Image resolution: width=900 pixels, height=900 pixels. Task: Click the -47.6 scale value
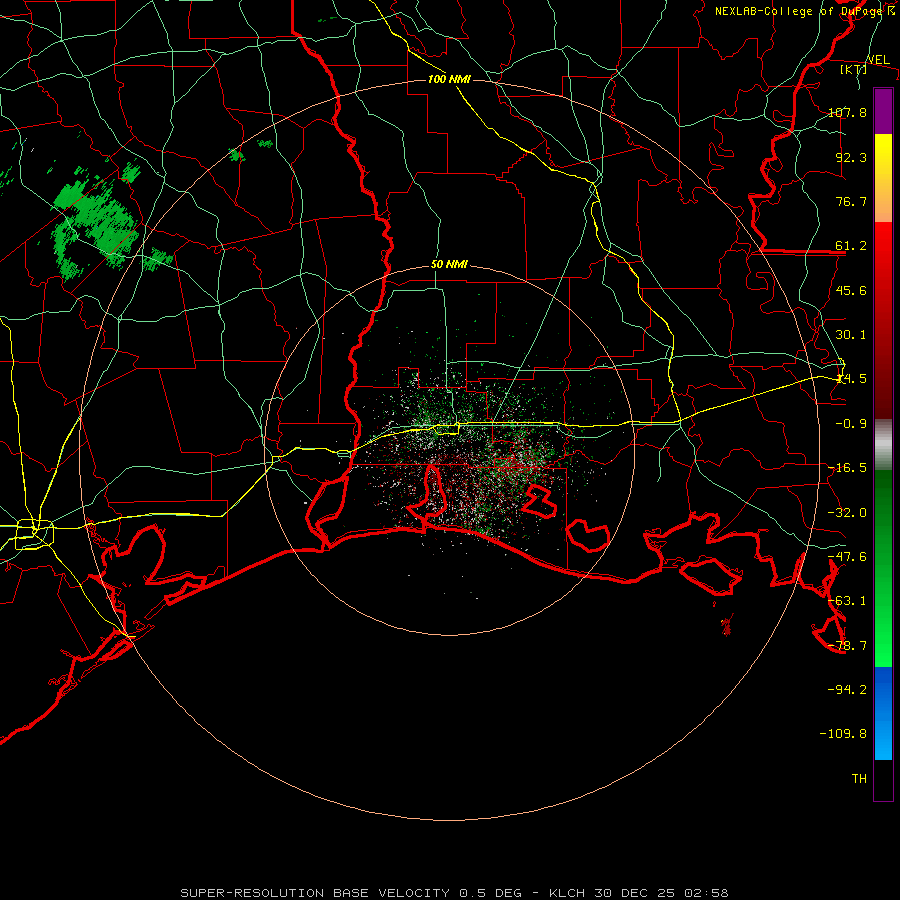(x=847, y=557)
